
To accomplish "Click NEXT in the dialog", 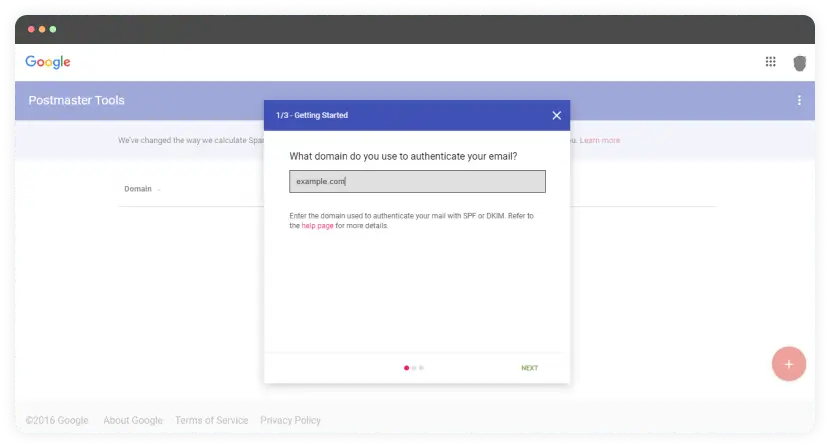I will 529,368.
